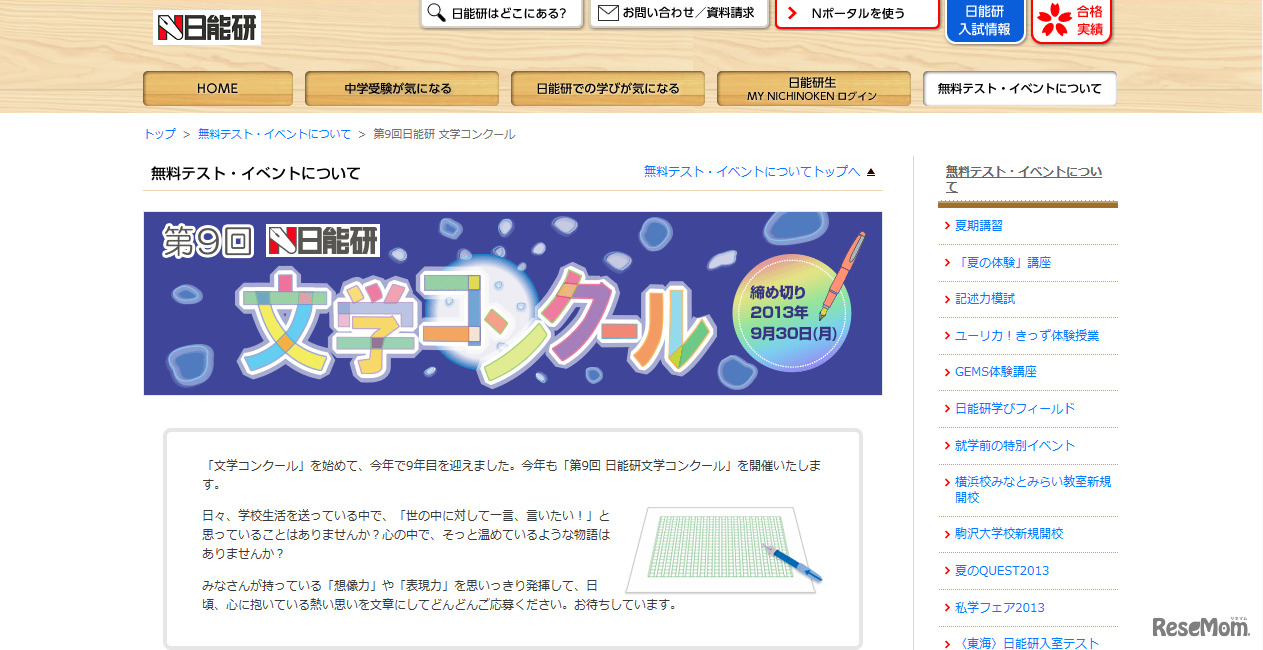Click the blue 日能研入試情報 icon button
Viewport: 1263px width, 650px height.
[984, 20]
